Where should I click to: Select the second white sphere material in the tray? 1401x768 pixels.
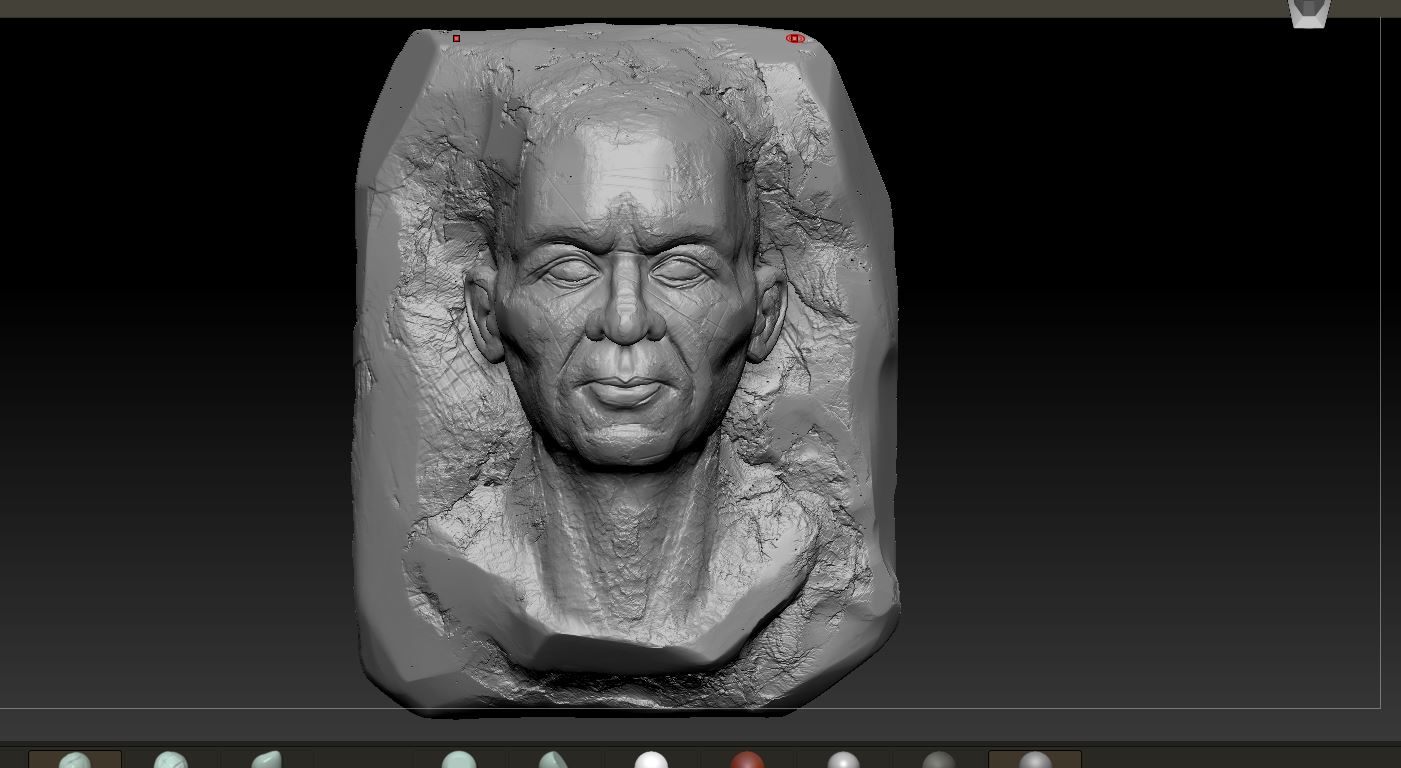click(845, 760)
